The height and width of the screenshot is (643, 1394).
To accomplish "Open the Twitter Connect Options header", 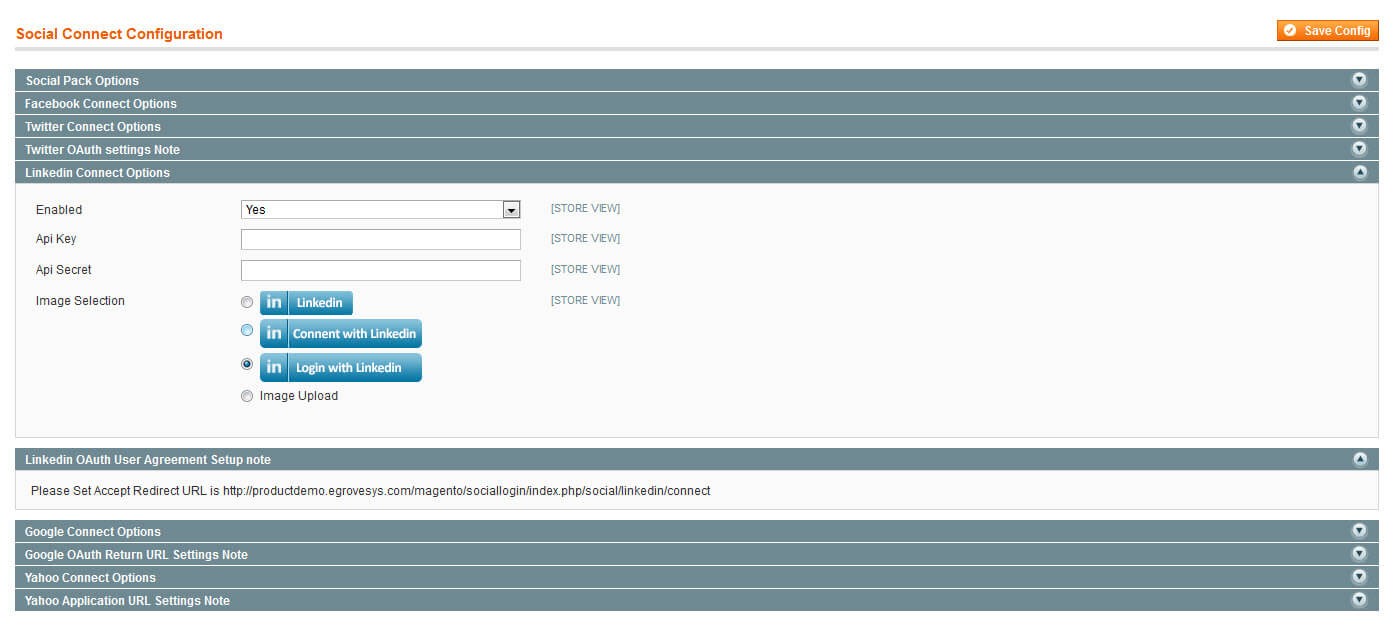I will click(697, 126).
